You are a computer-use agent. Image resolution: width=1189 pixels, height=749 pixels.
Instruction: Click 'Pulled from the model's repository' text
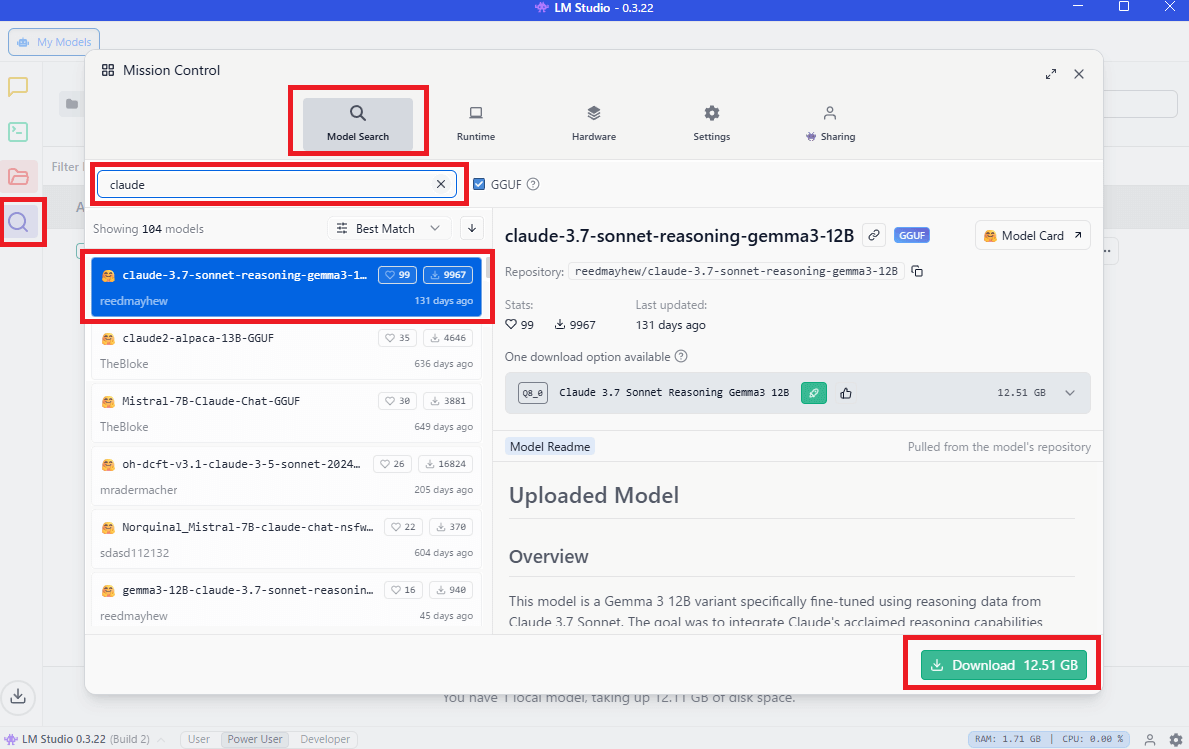(999, 447)
